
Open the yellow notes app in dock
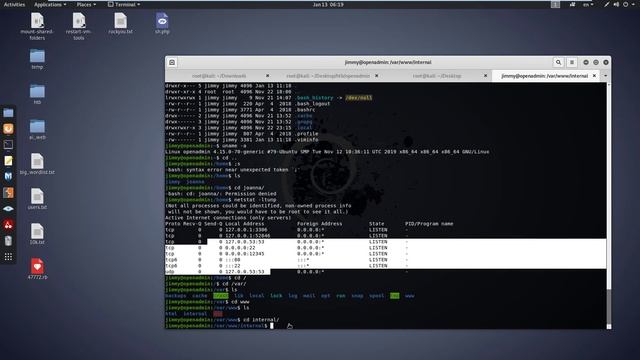8,161
